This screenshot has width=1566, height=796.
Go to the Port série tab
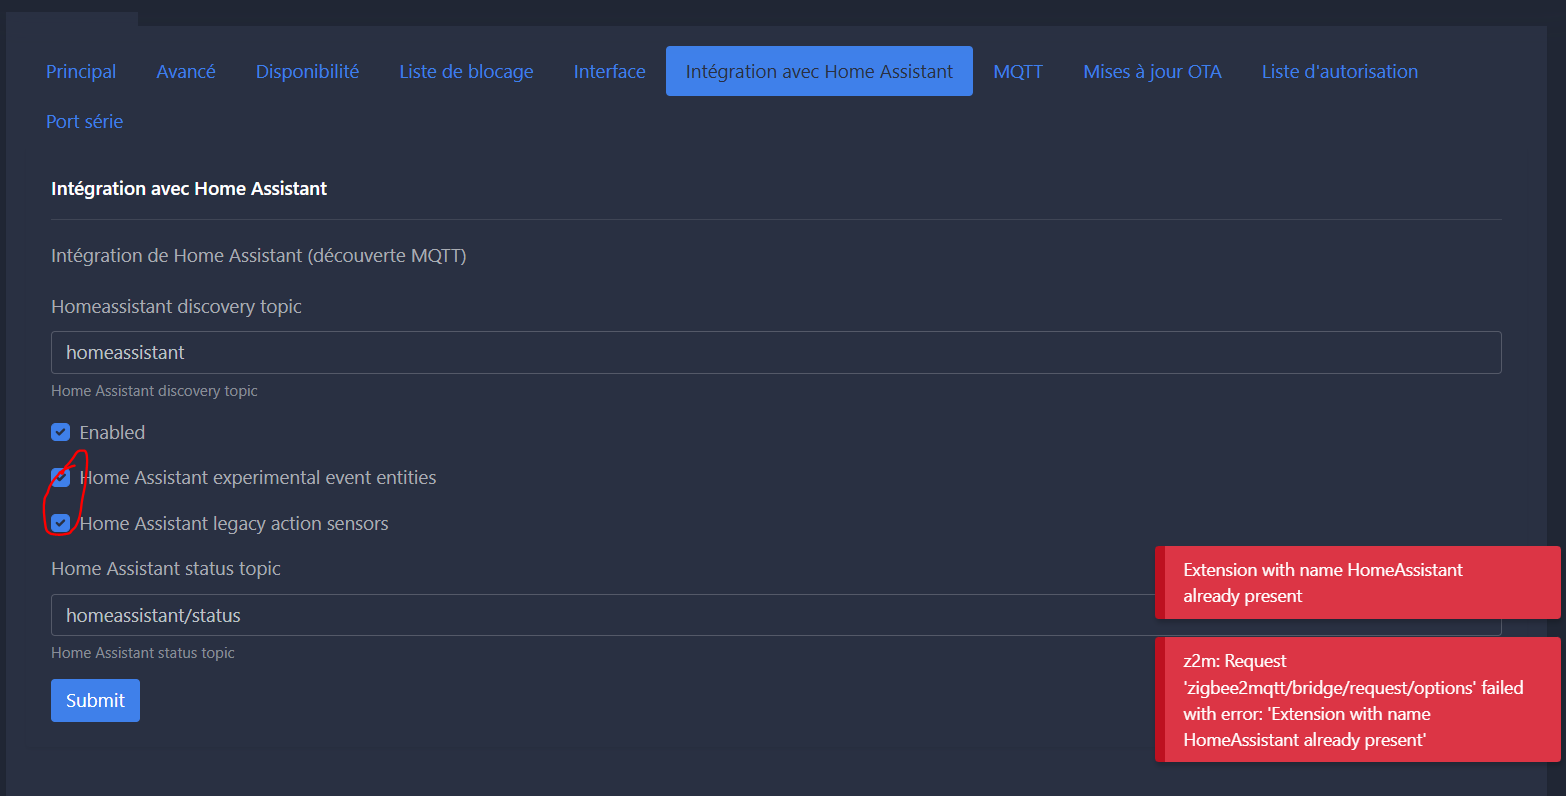point(84,121)
